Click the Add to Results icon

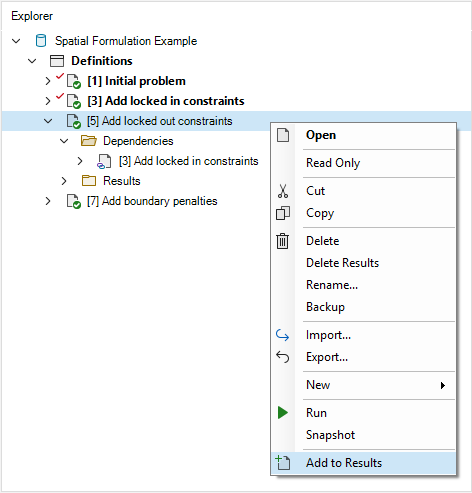pyautogui.click(x=283, y=463)
